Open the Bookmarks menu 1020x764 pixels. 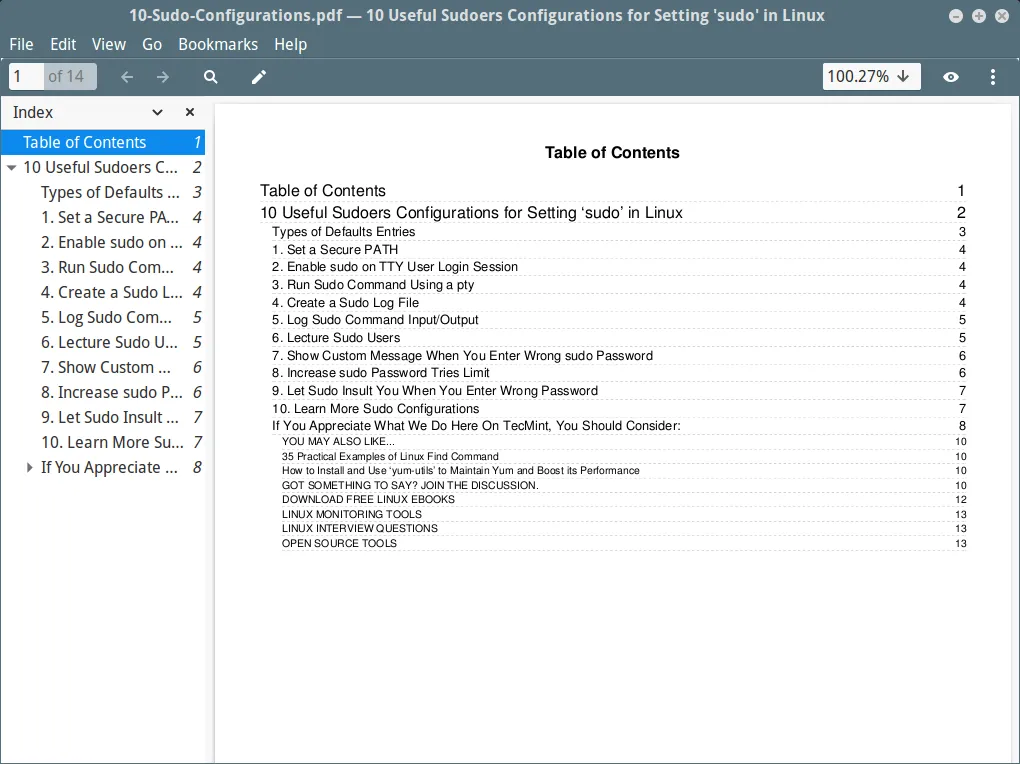pyautogui.click(x=218, y=44)
